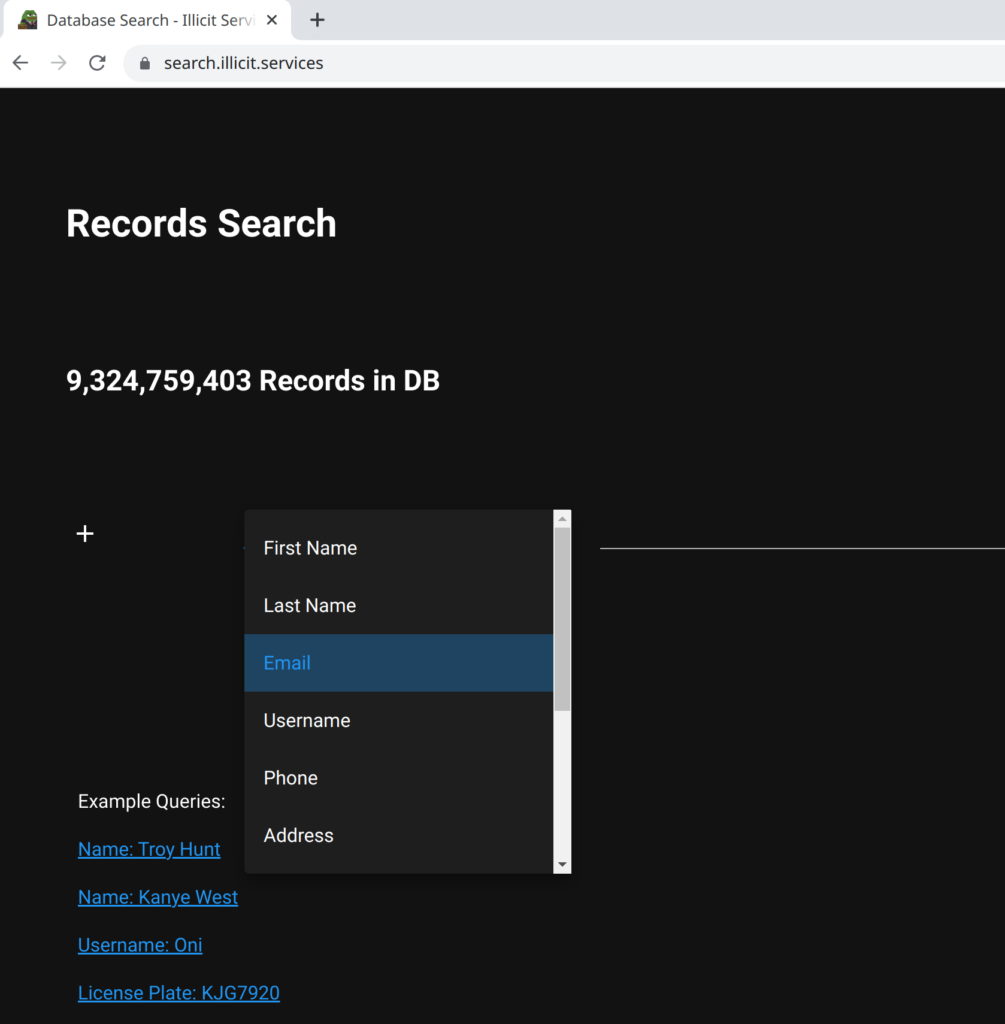Open the Troy Hunt example query
The image size is (1005, 1024).
tap(148, 848)
